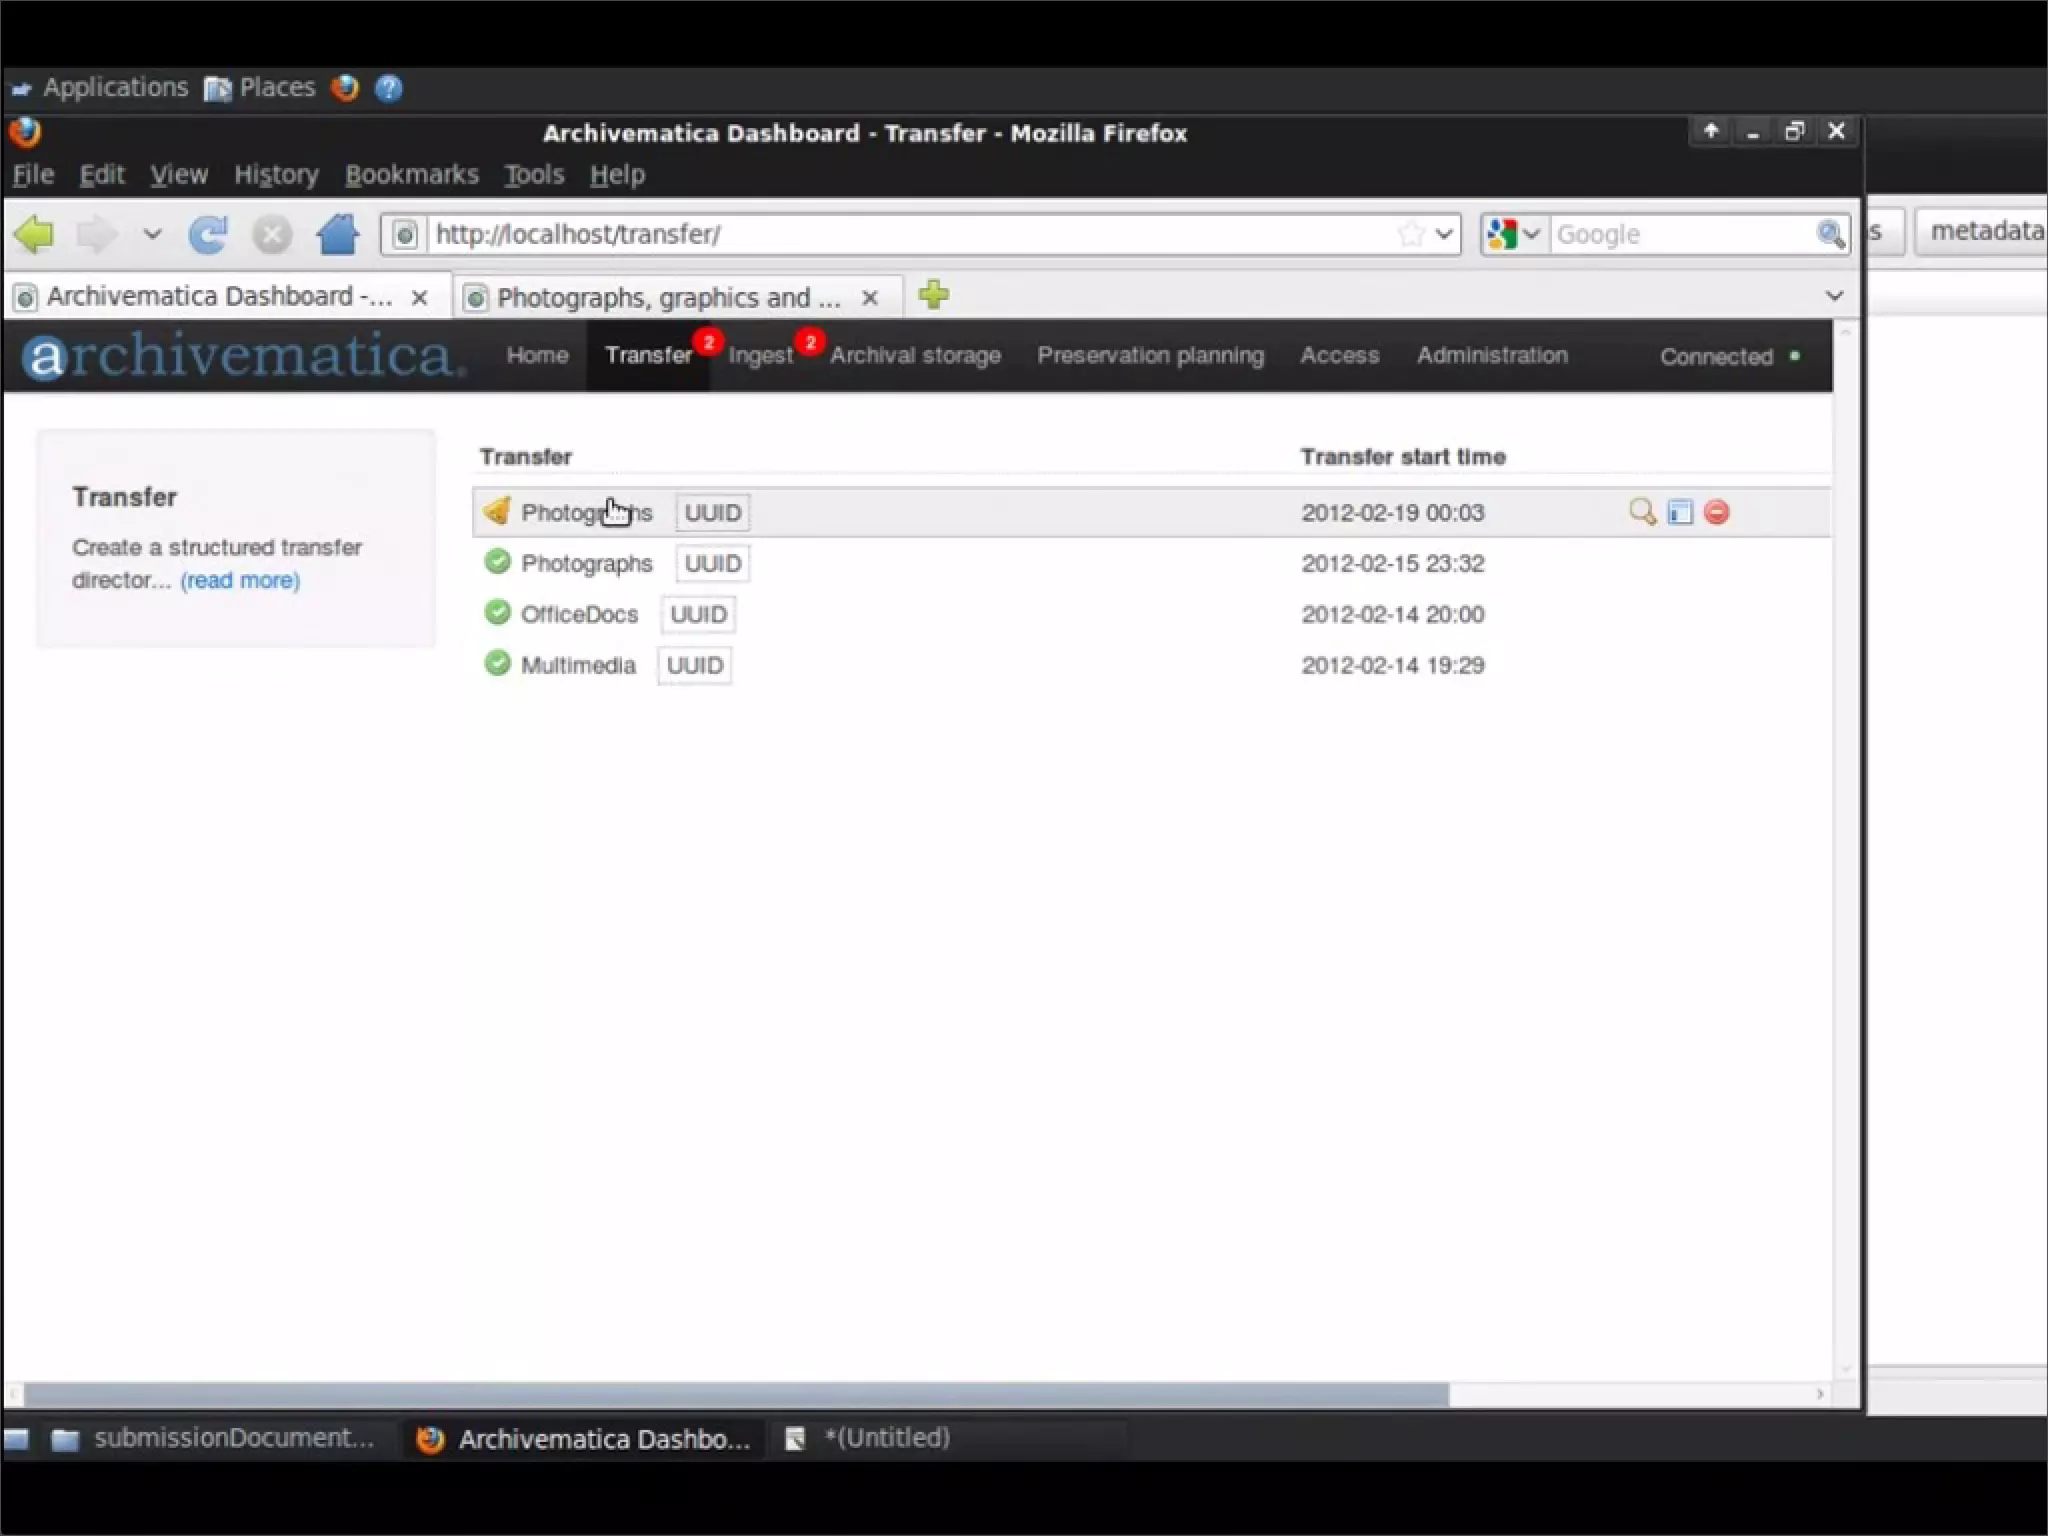Screen dimensions: 2048x1536
Task: Click the magnifier icon on the Photographs transfer row
Action: tap(1641, 512)
